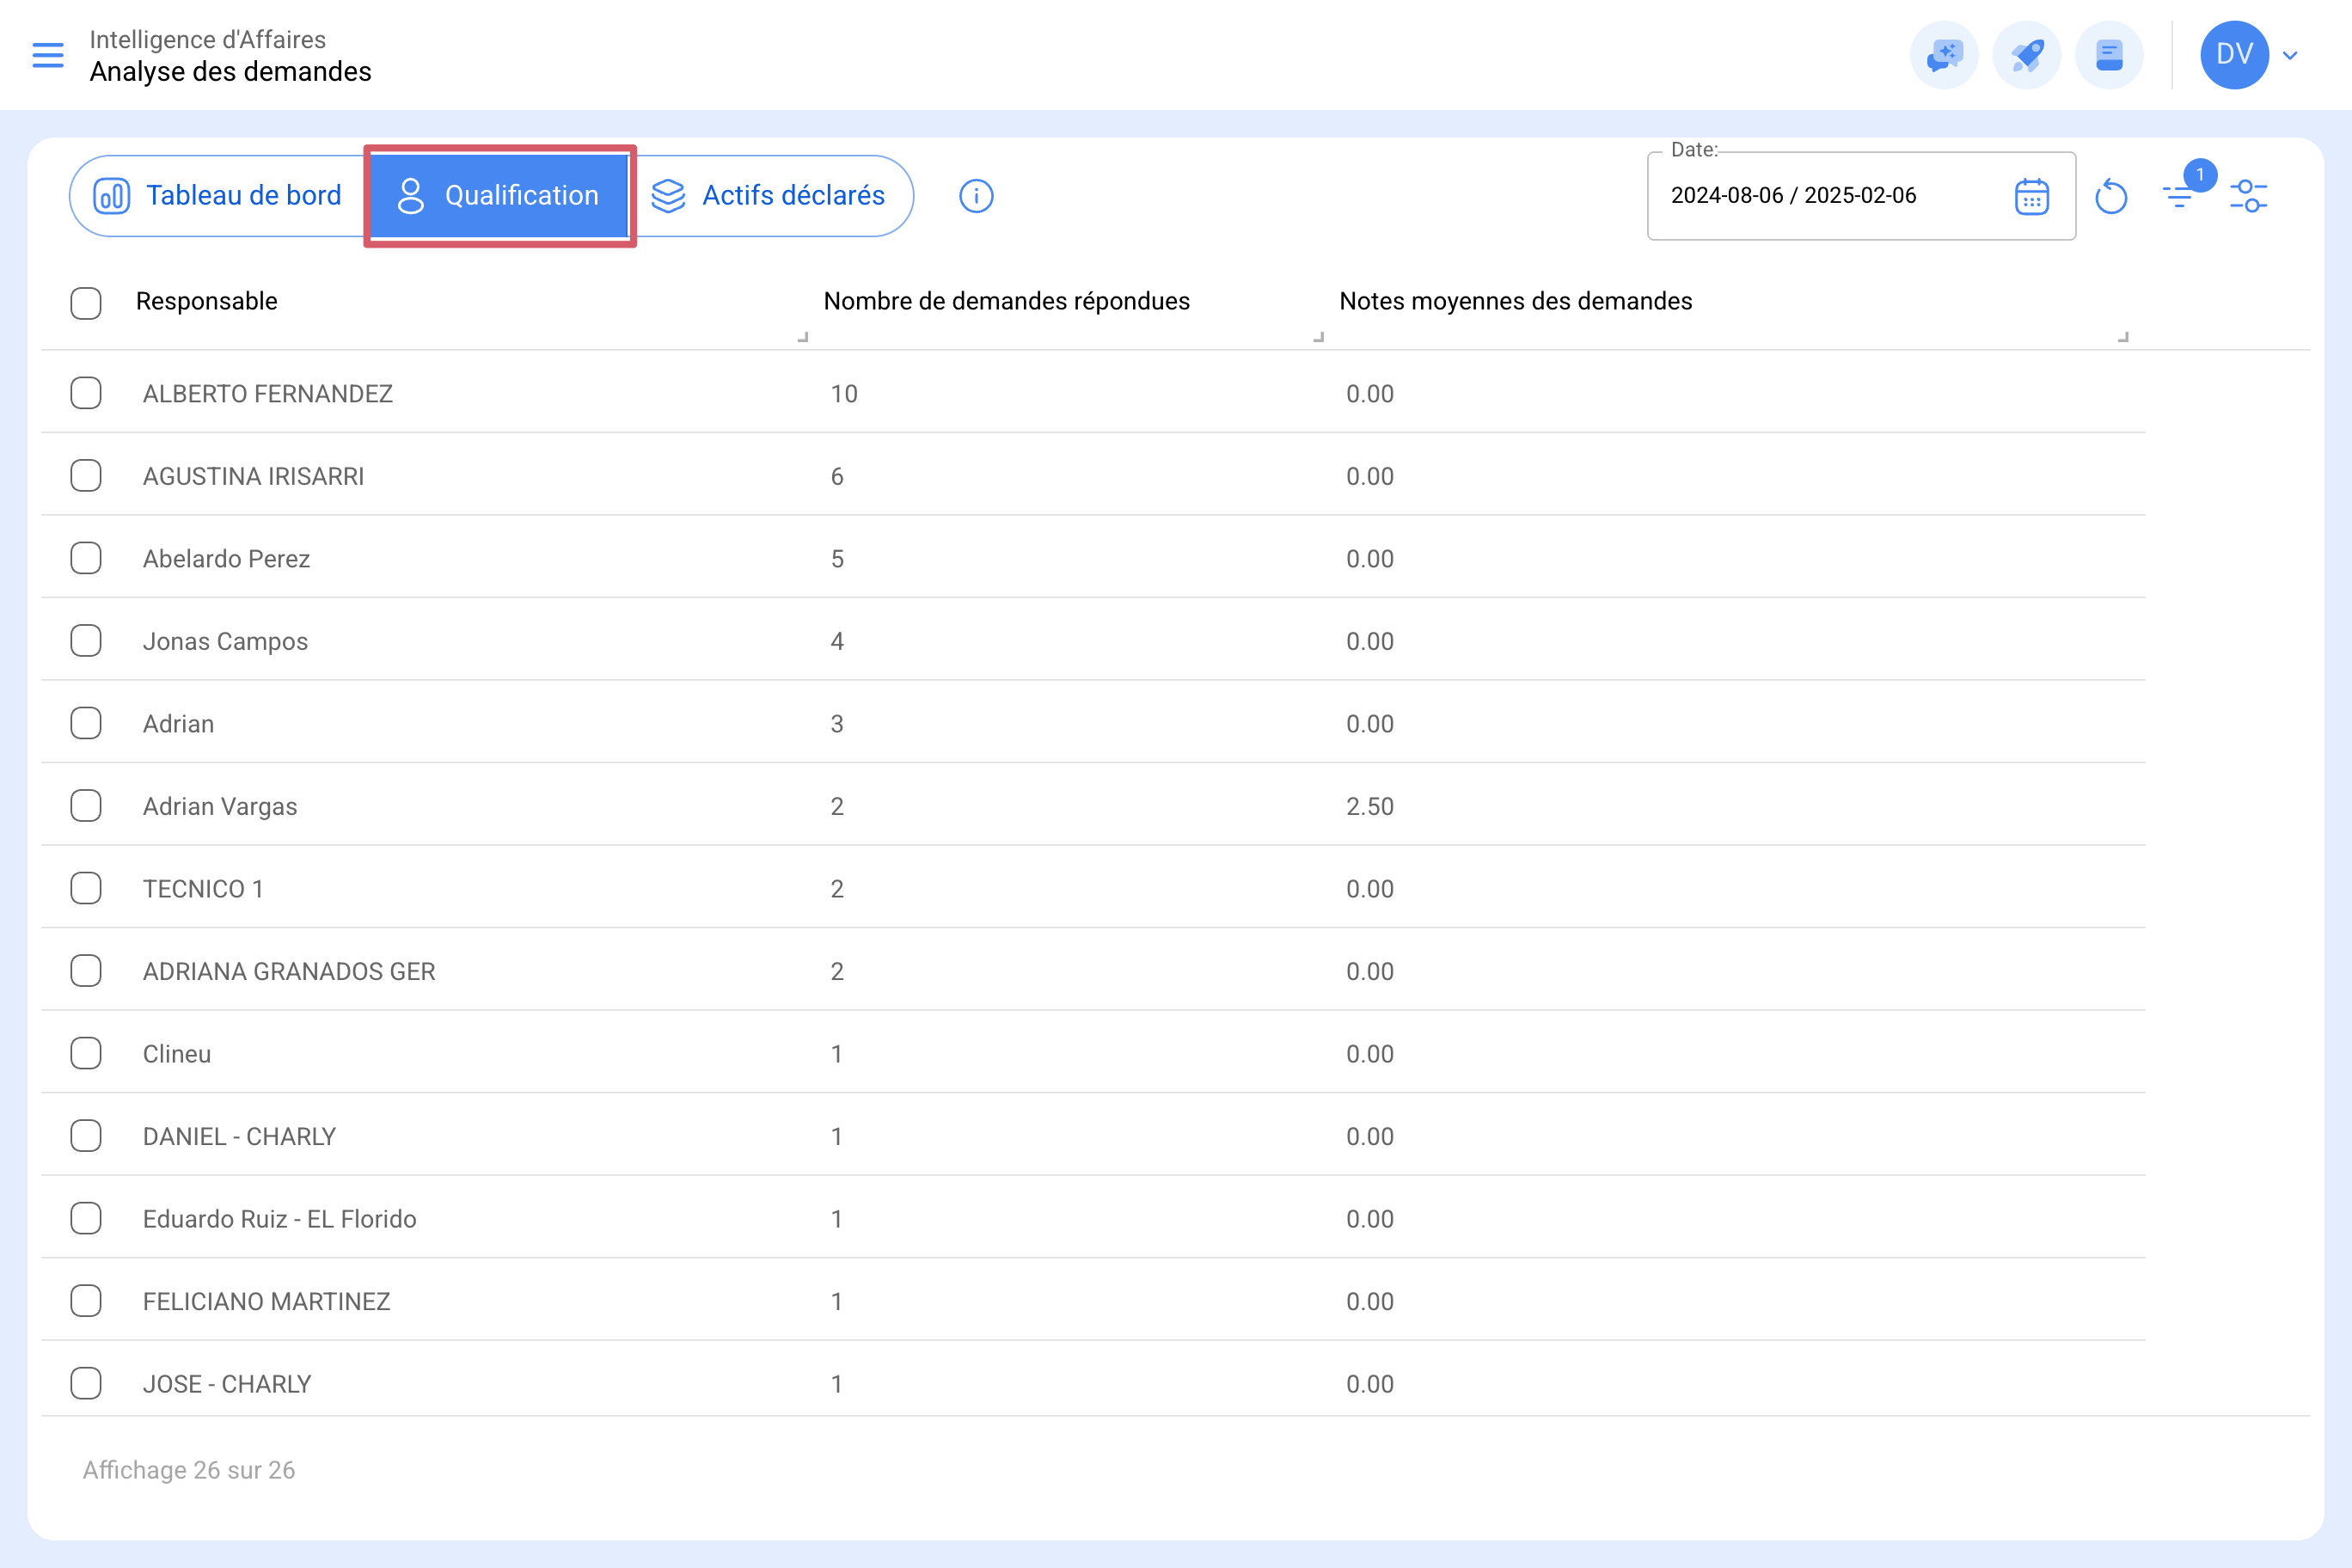
Task: Click the Adrian Vargas name cell
Action: click(x=220, y=806)
